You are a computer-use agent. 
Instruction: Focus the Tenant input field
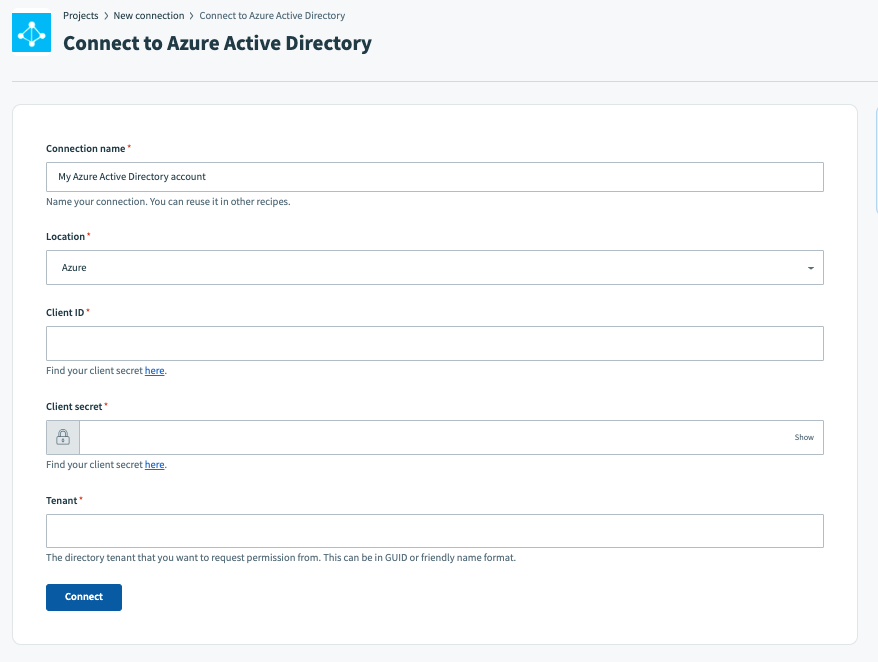tap(434, 530)
